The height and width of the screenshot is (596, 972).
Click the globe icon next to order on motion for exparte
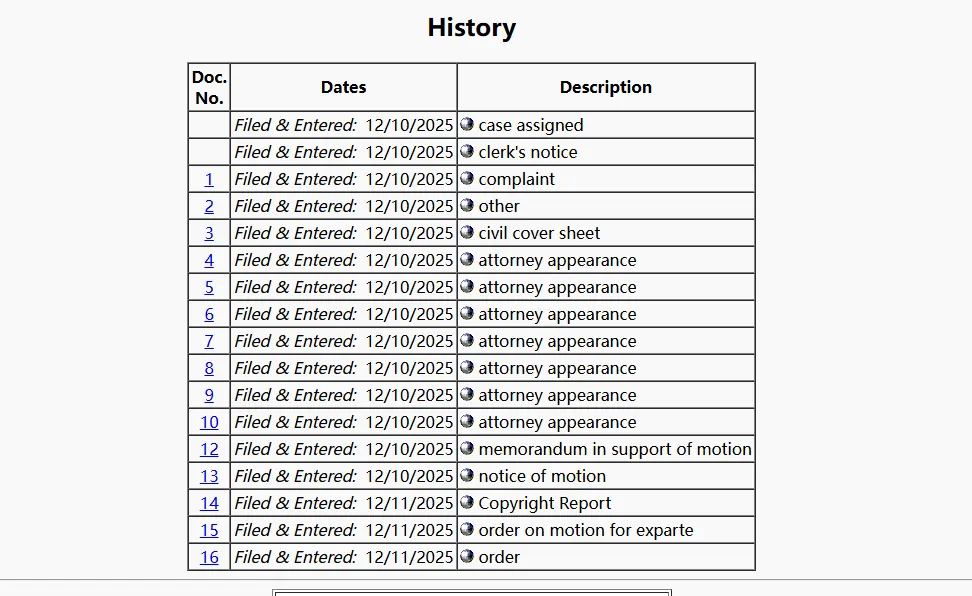[467, 530]
